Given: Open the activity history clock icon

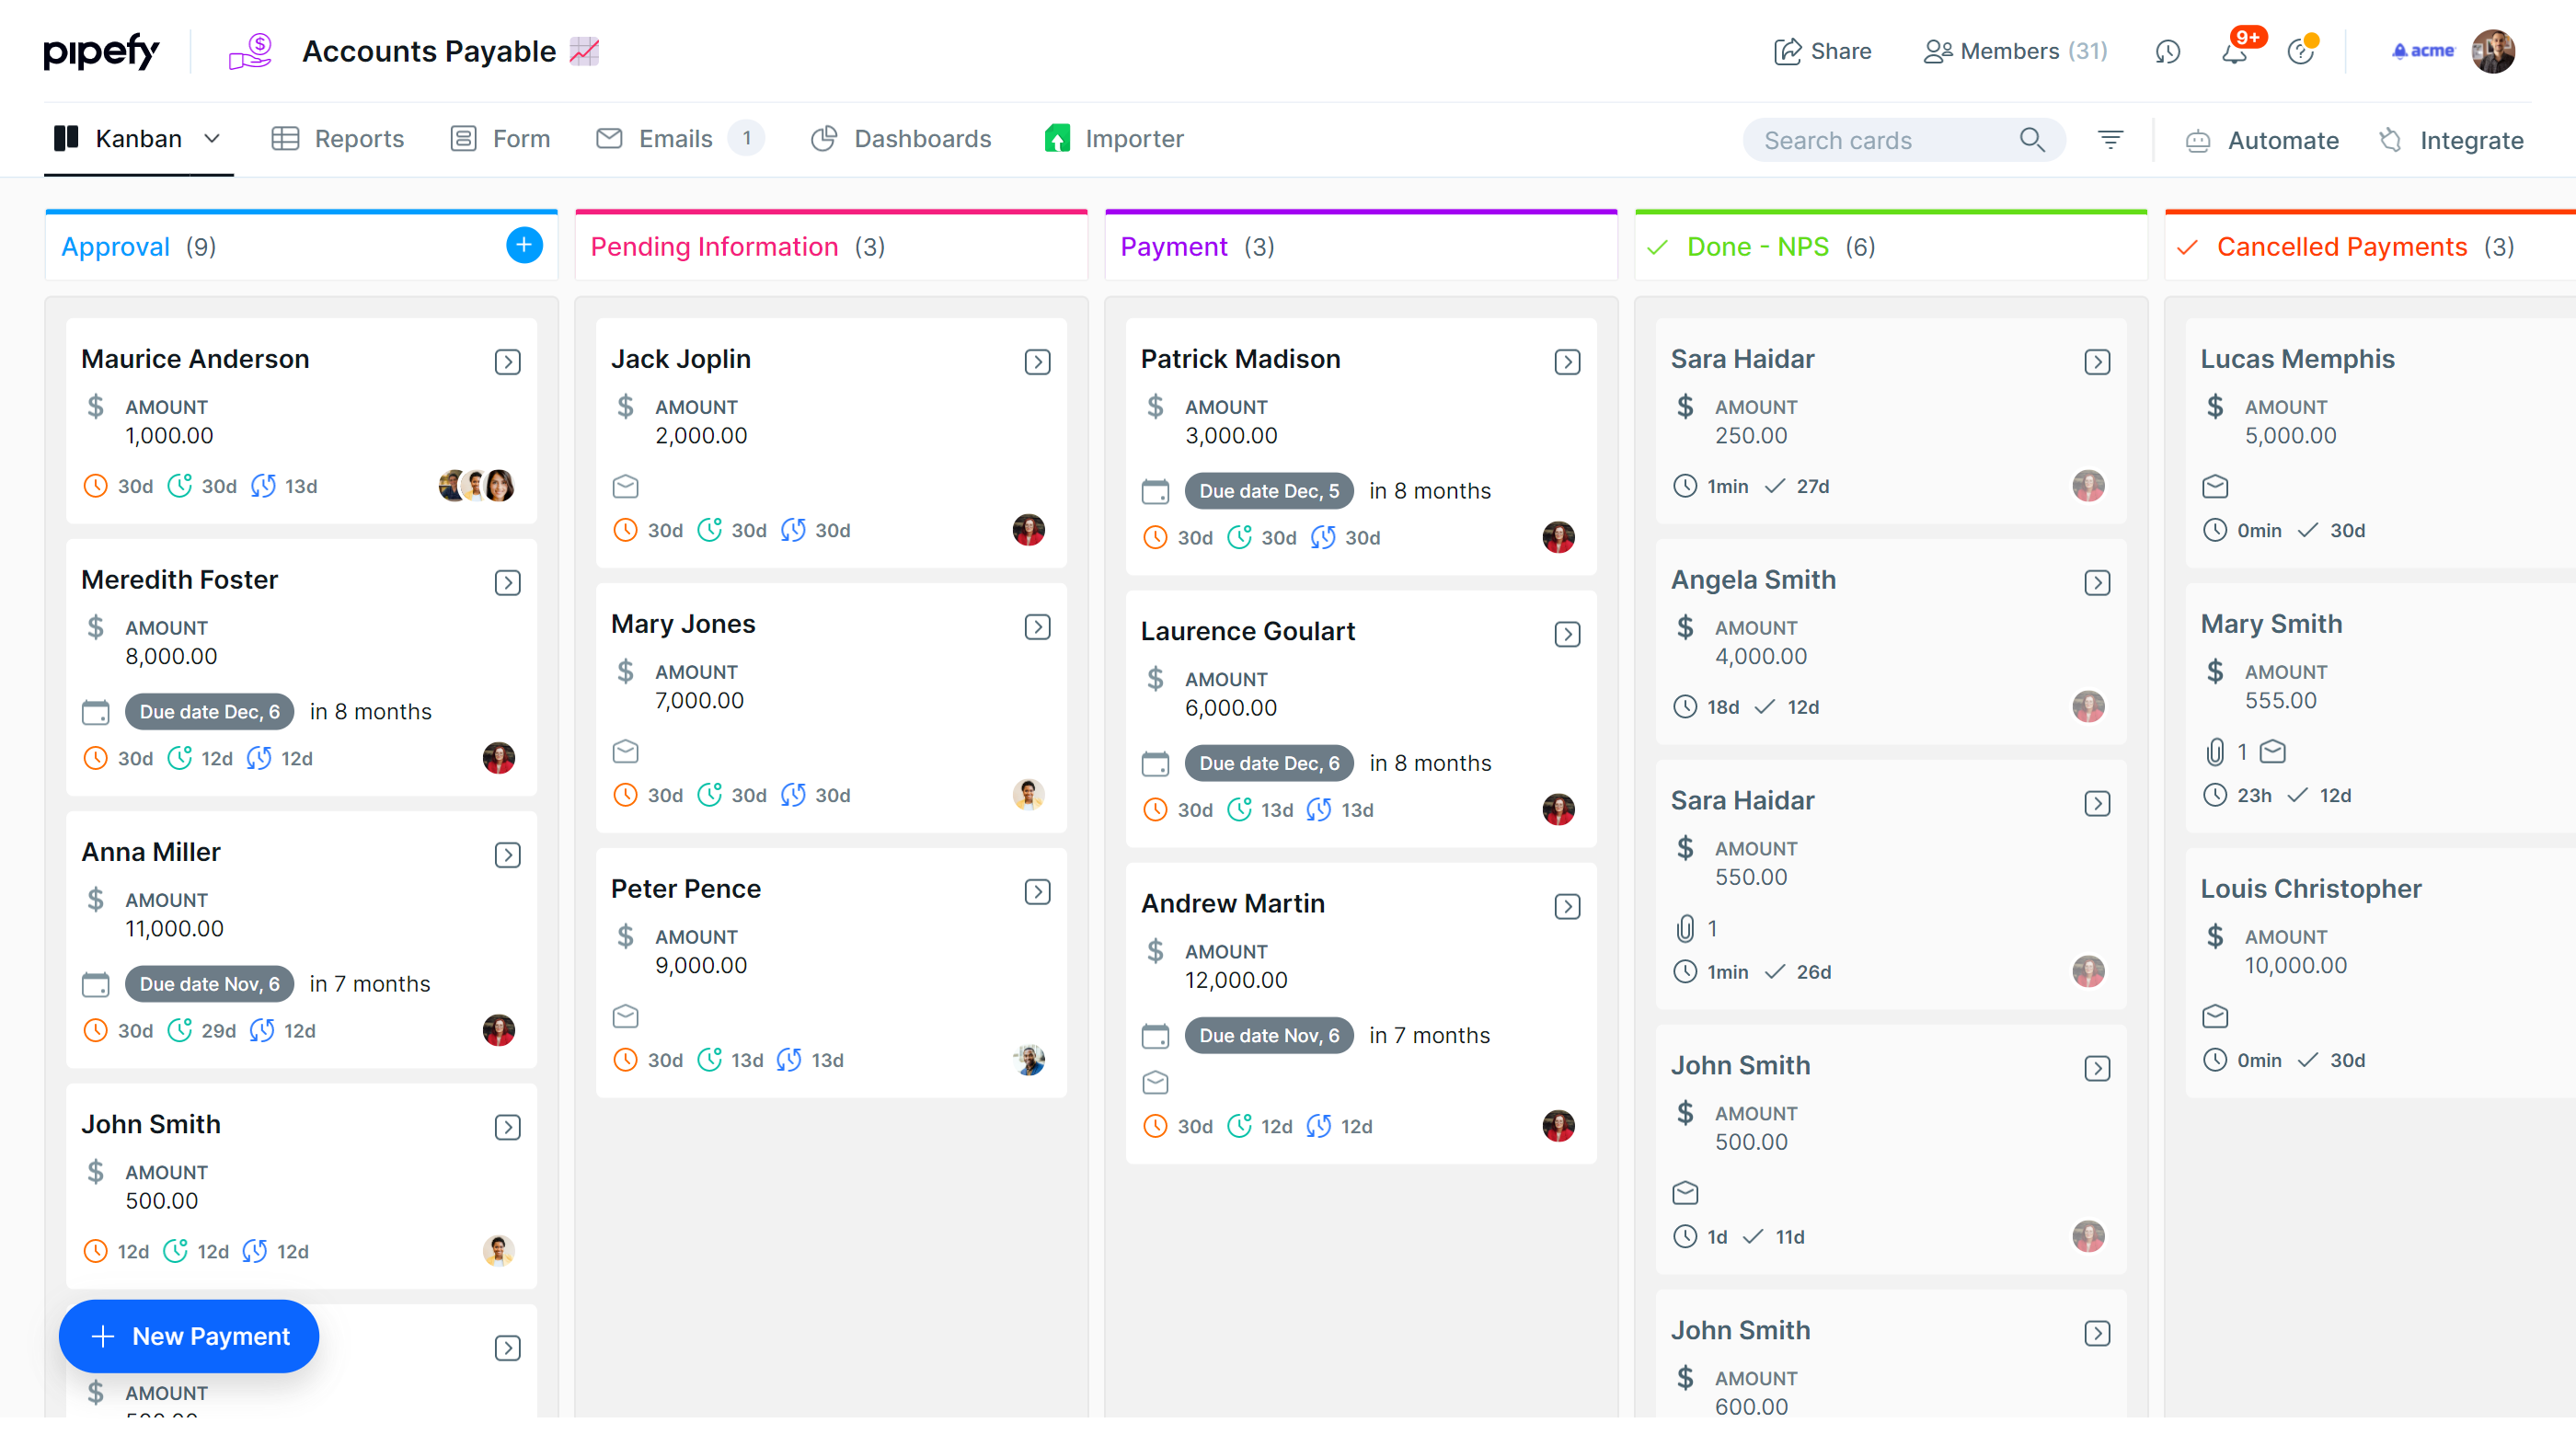Looking at the screenshot, I should point(2167,52).
